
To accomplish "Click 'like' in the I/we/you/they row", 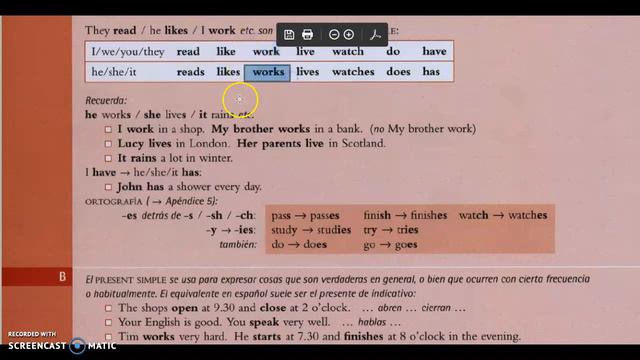I will click(x=226, y=51).
